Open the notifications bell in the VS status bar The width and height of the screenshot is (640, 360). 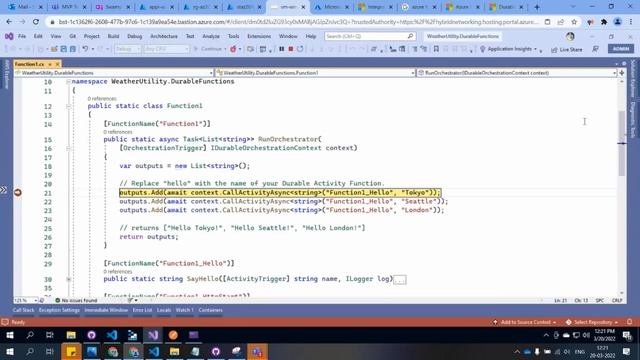tap(629, 322)
